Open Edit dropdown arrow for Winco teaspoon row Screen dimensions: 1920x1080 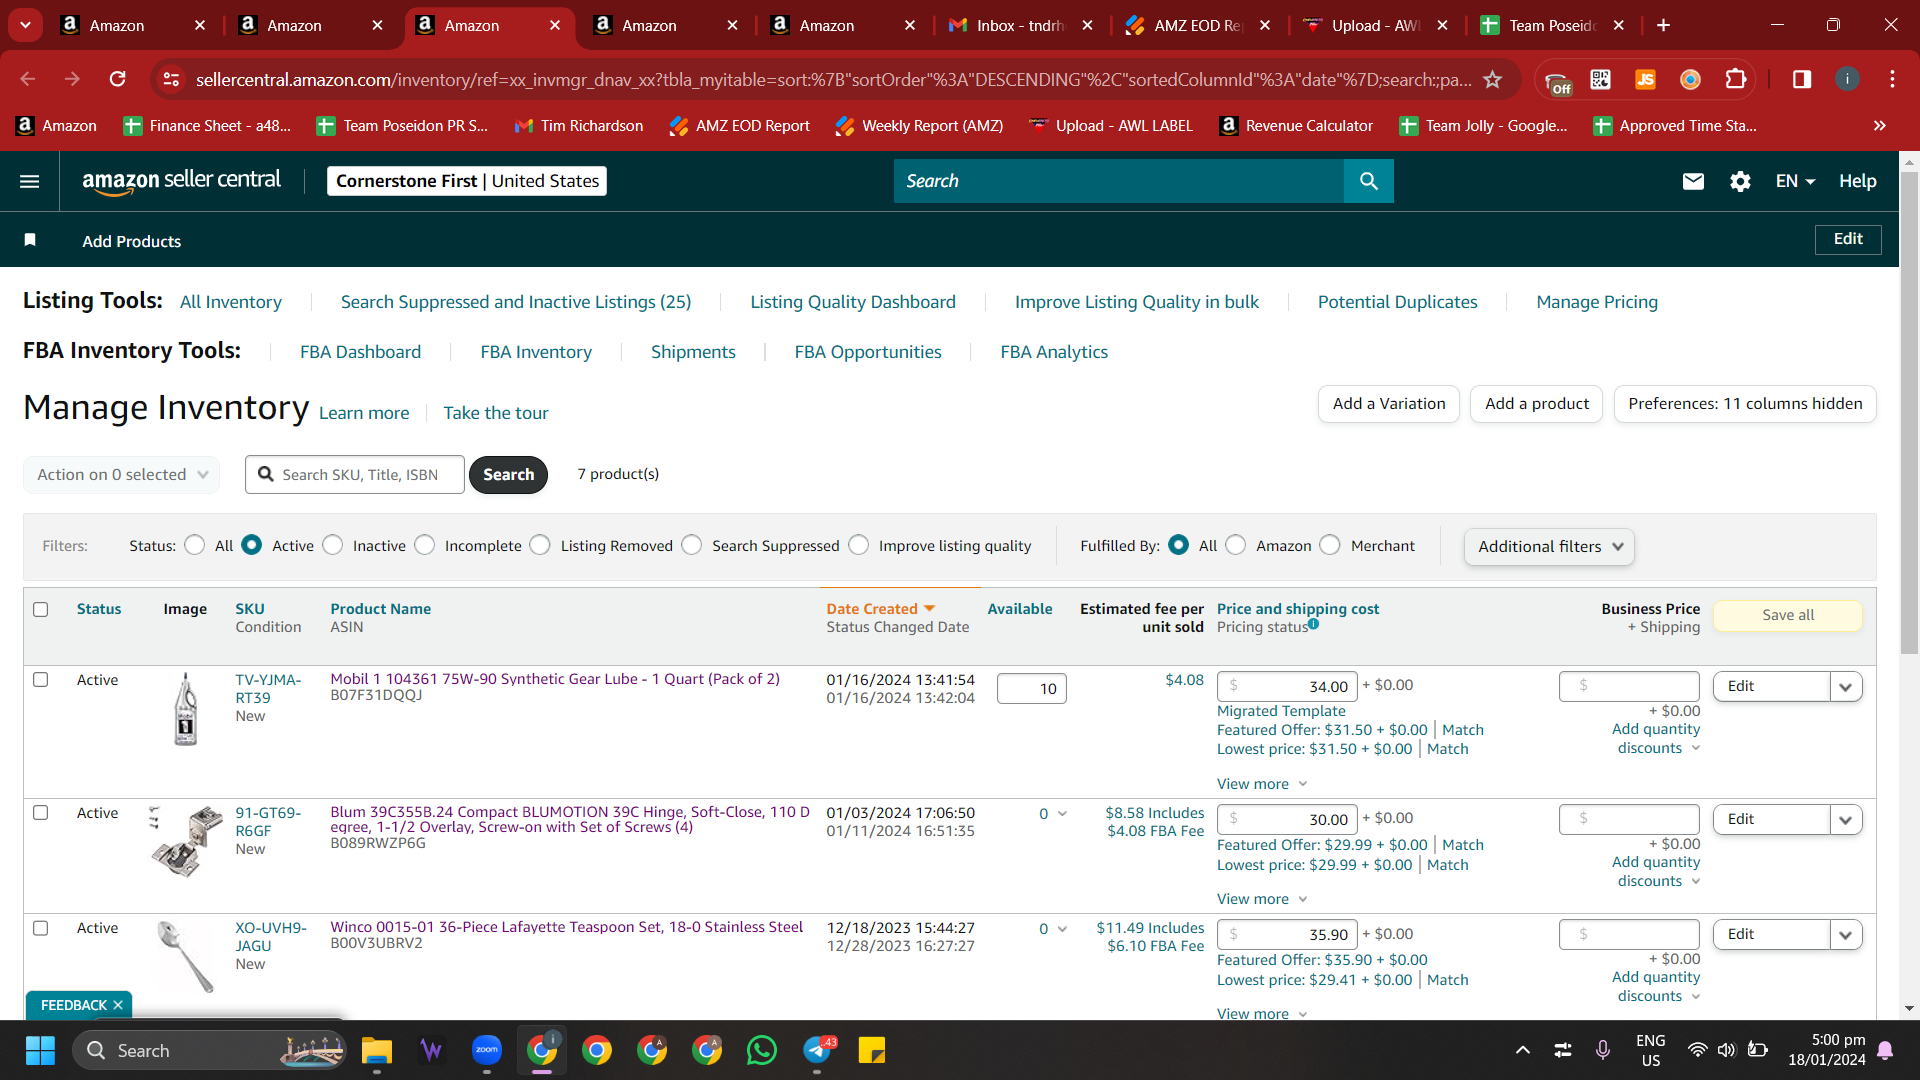click(x=1845, y=934)
